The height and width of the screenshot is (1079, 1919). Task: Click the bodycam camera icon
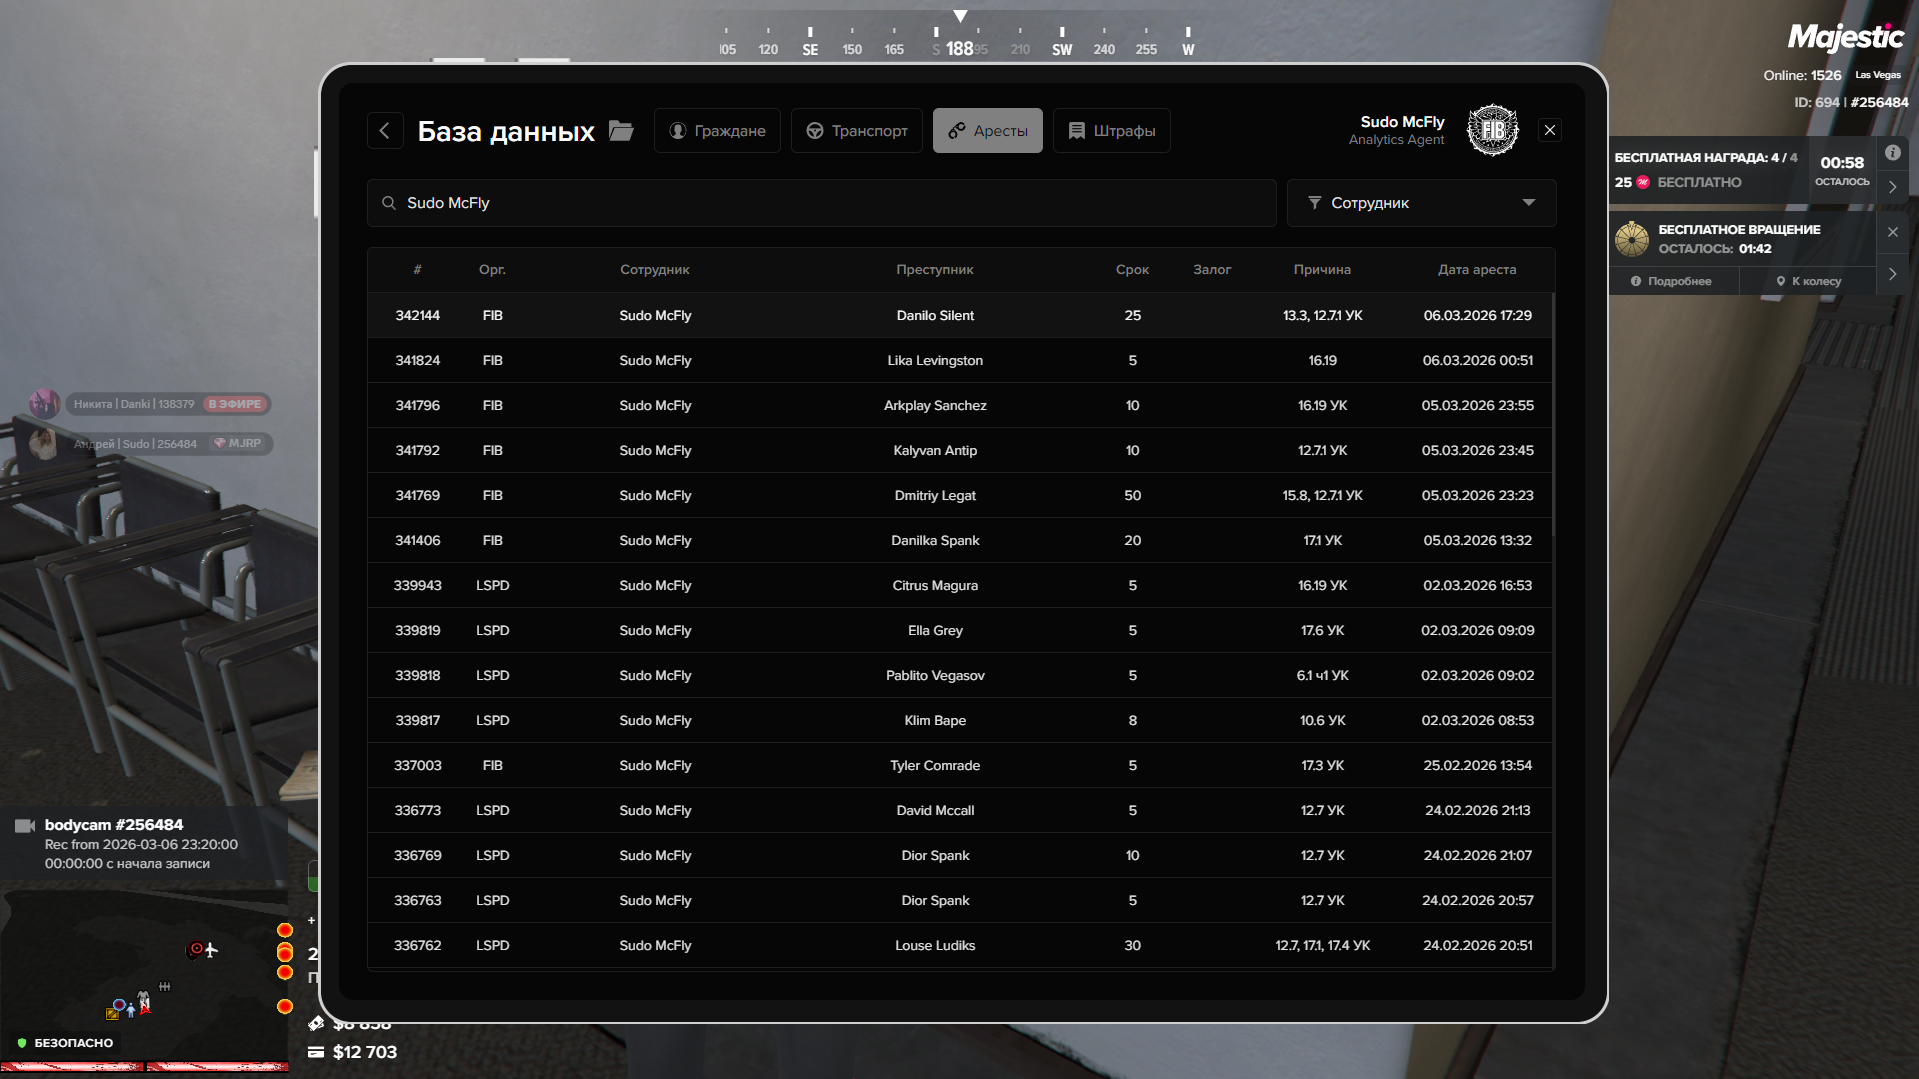[25, 825]
